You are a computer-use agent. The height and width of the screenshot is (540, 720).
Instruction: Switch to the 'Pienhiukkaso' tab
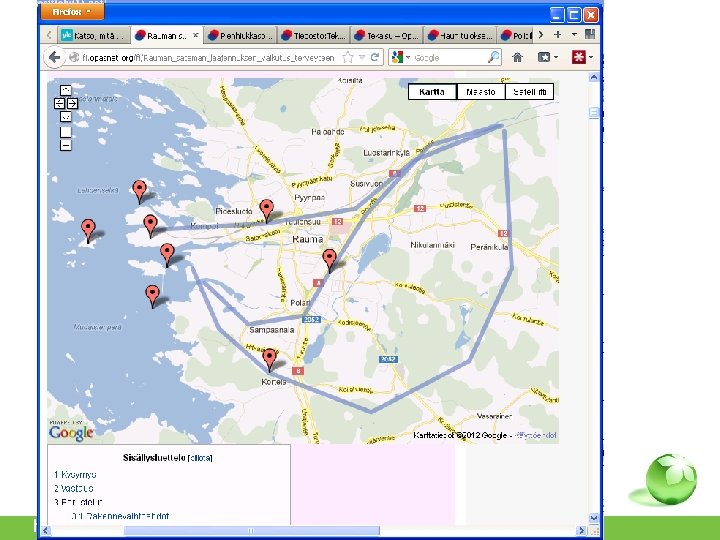click(x=240, y=35)
